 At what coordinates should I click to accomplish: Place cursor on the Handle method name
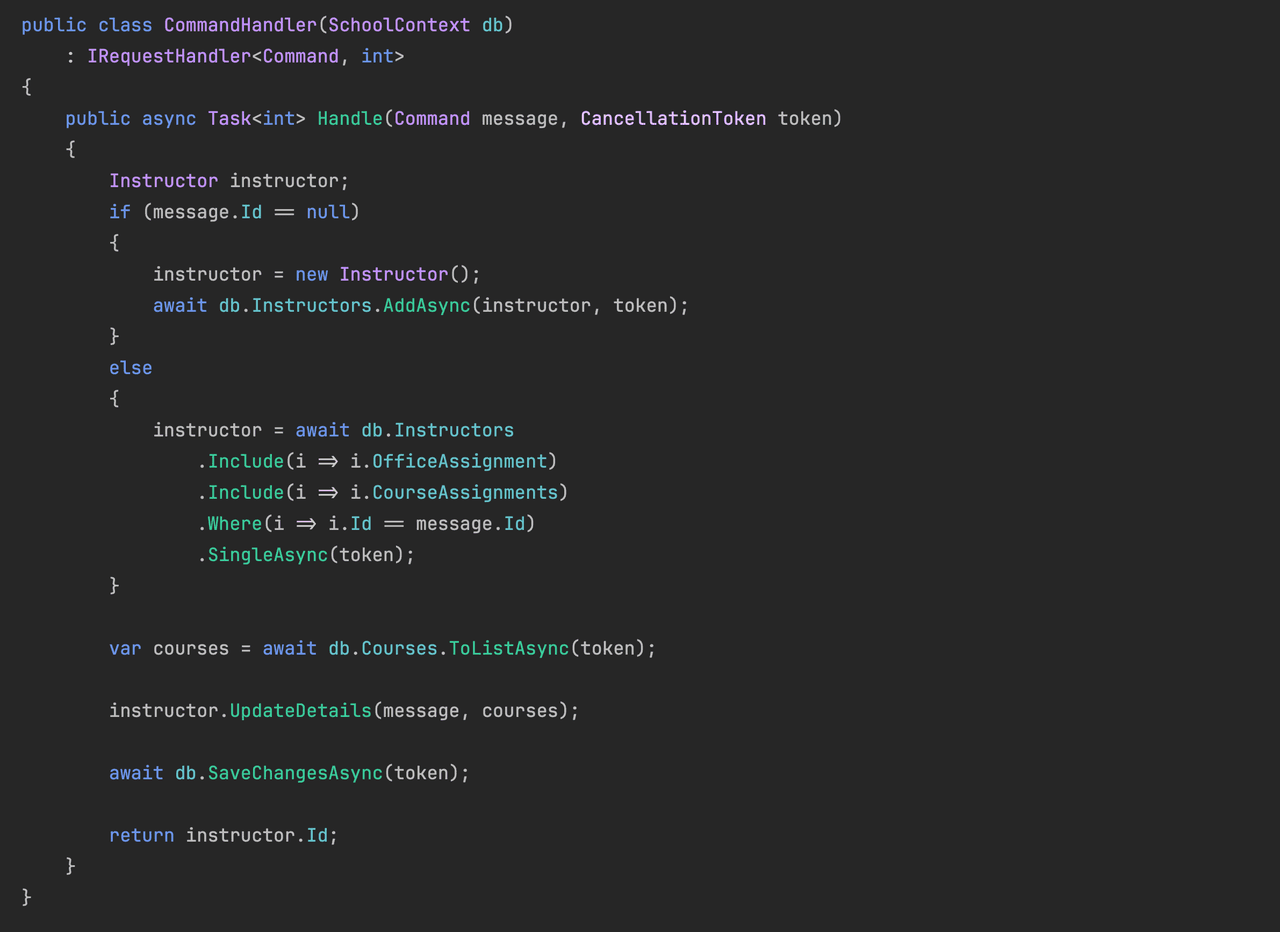tap(350, 118)
